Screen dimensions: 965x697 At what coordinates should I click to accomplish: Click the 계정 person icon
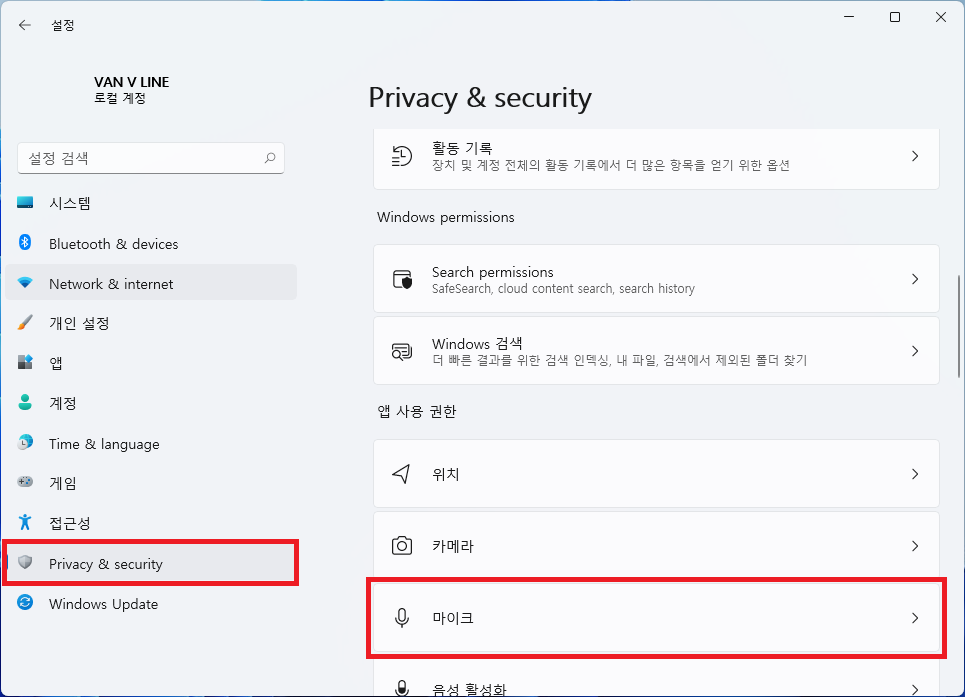click(25, 402)
